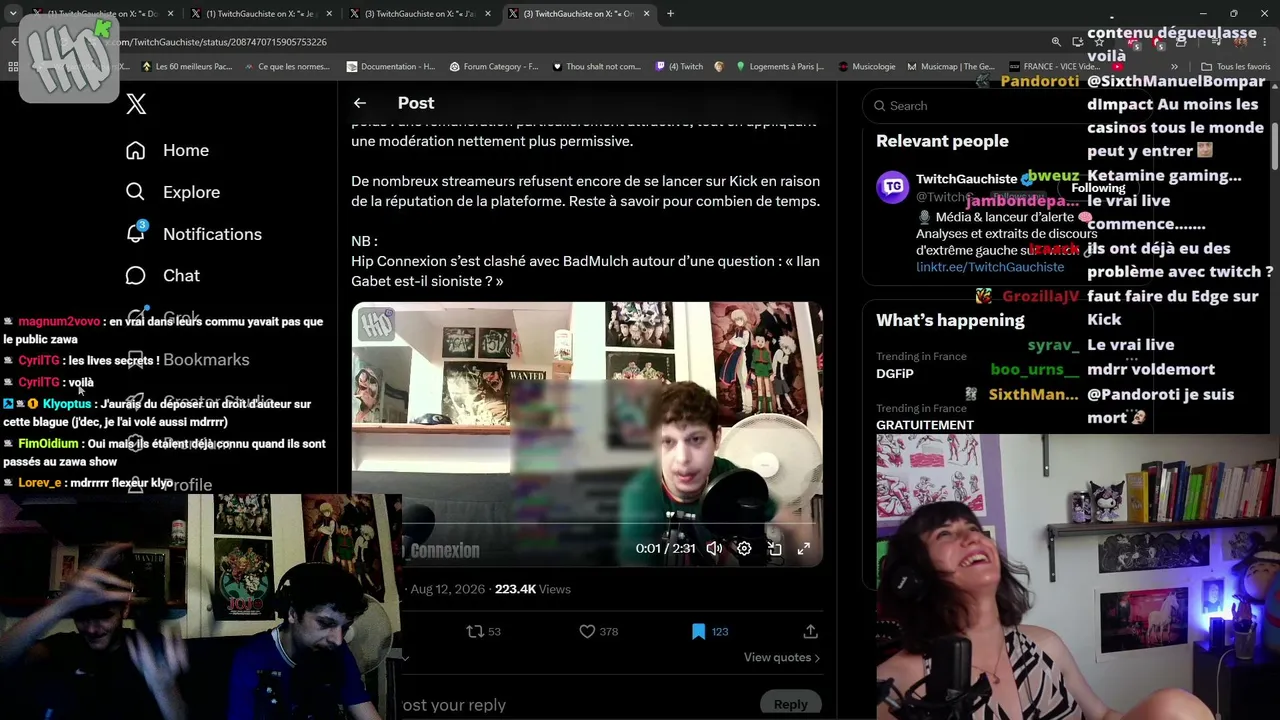Open 'FRANCE - VICE Vide...' bookmark
The image size is (1280, 720).
[x=1053, y=67]
